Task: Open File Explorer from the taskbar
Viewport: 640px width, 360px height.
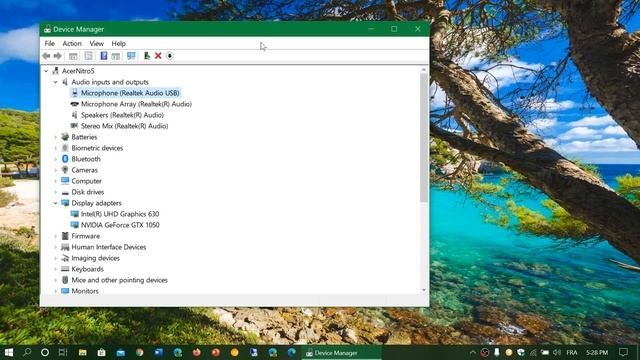Action: pyautogui.click(x=82, y=352)
